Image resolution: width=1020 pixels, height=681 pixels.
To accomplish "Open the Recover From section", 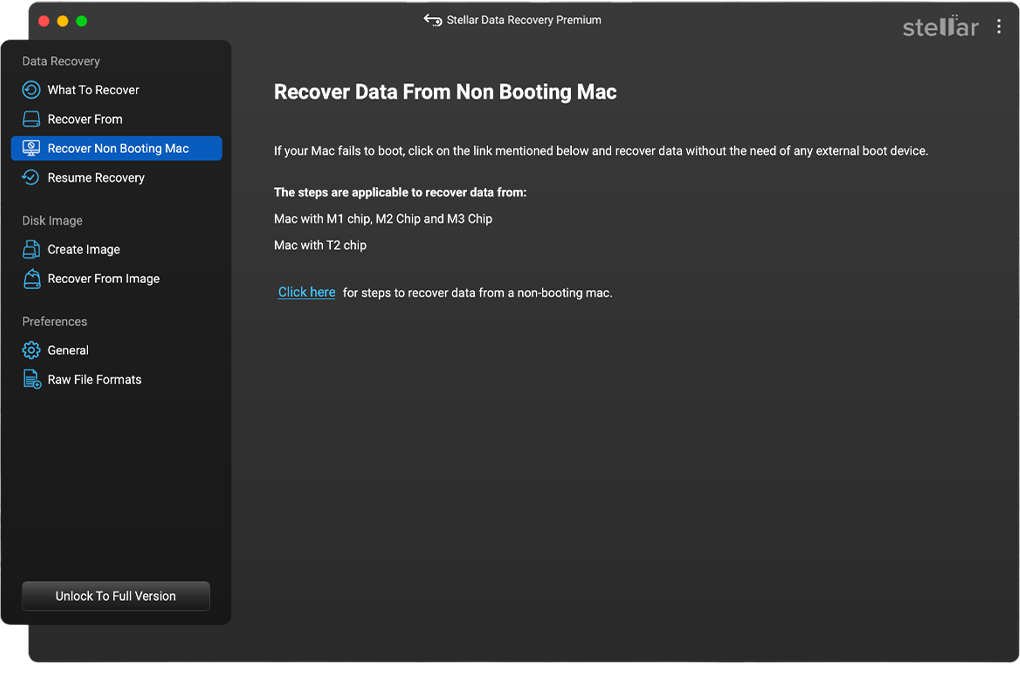I will tap(116, 119).
